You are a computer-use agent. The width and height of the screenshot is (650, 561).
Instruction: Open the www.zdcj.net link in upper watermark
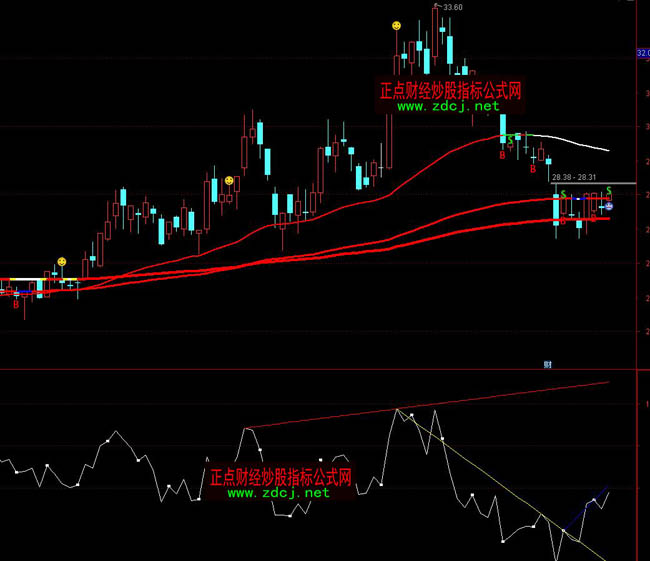click(x=448, y=106)
